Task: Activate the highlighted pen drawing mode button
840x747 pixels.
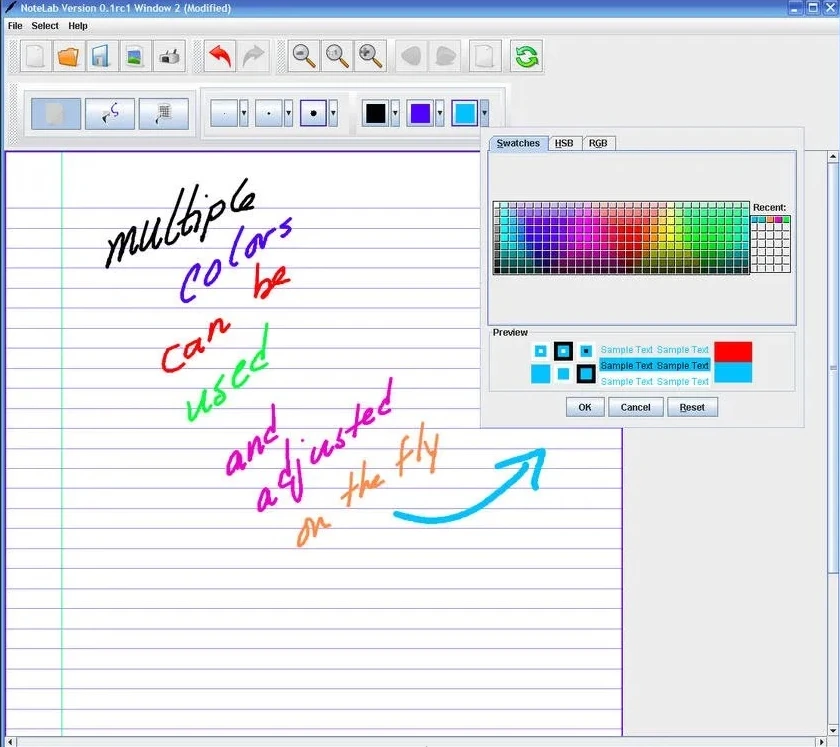Action: [x=56, y=114]
